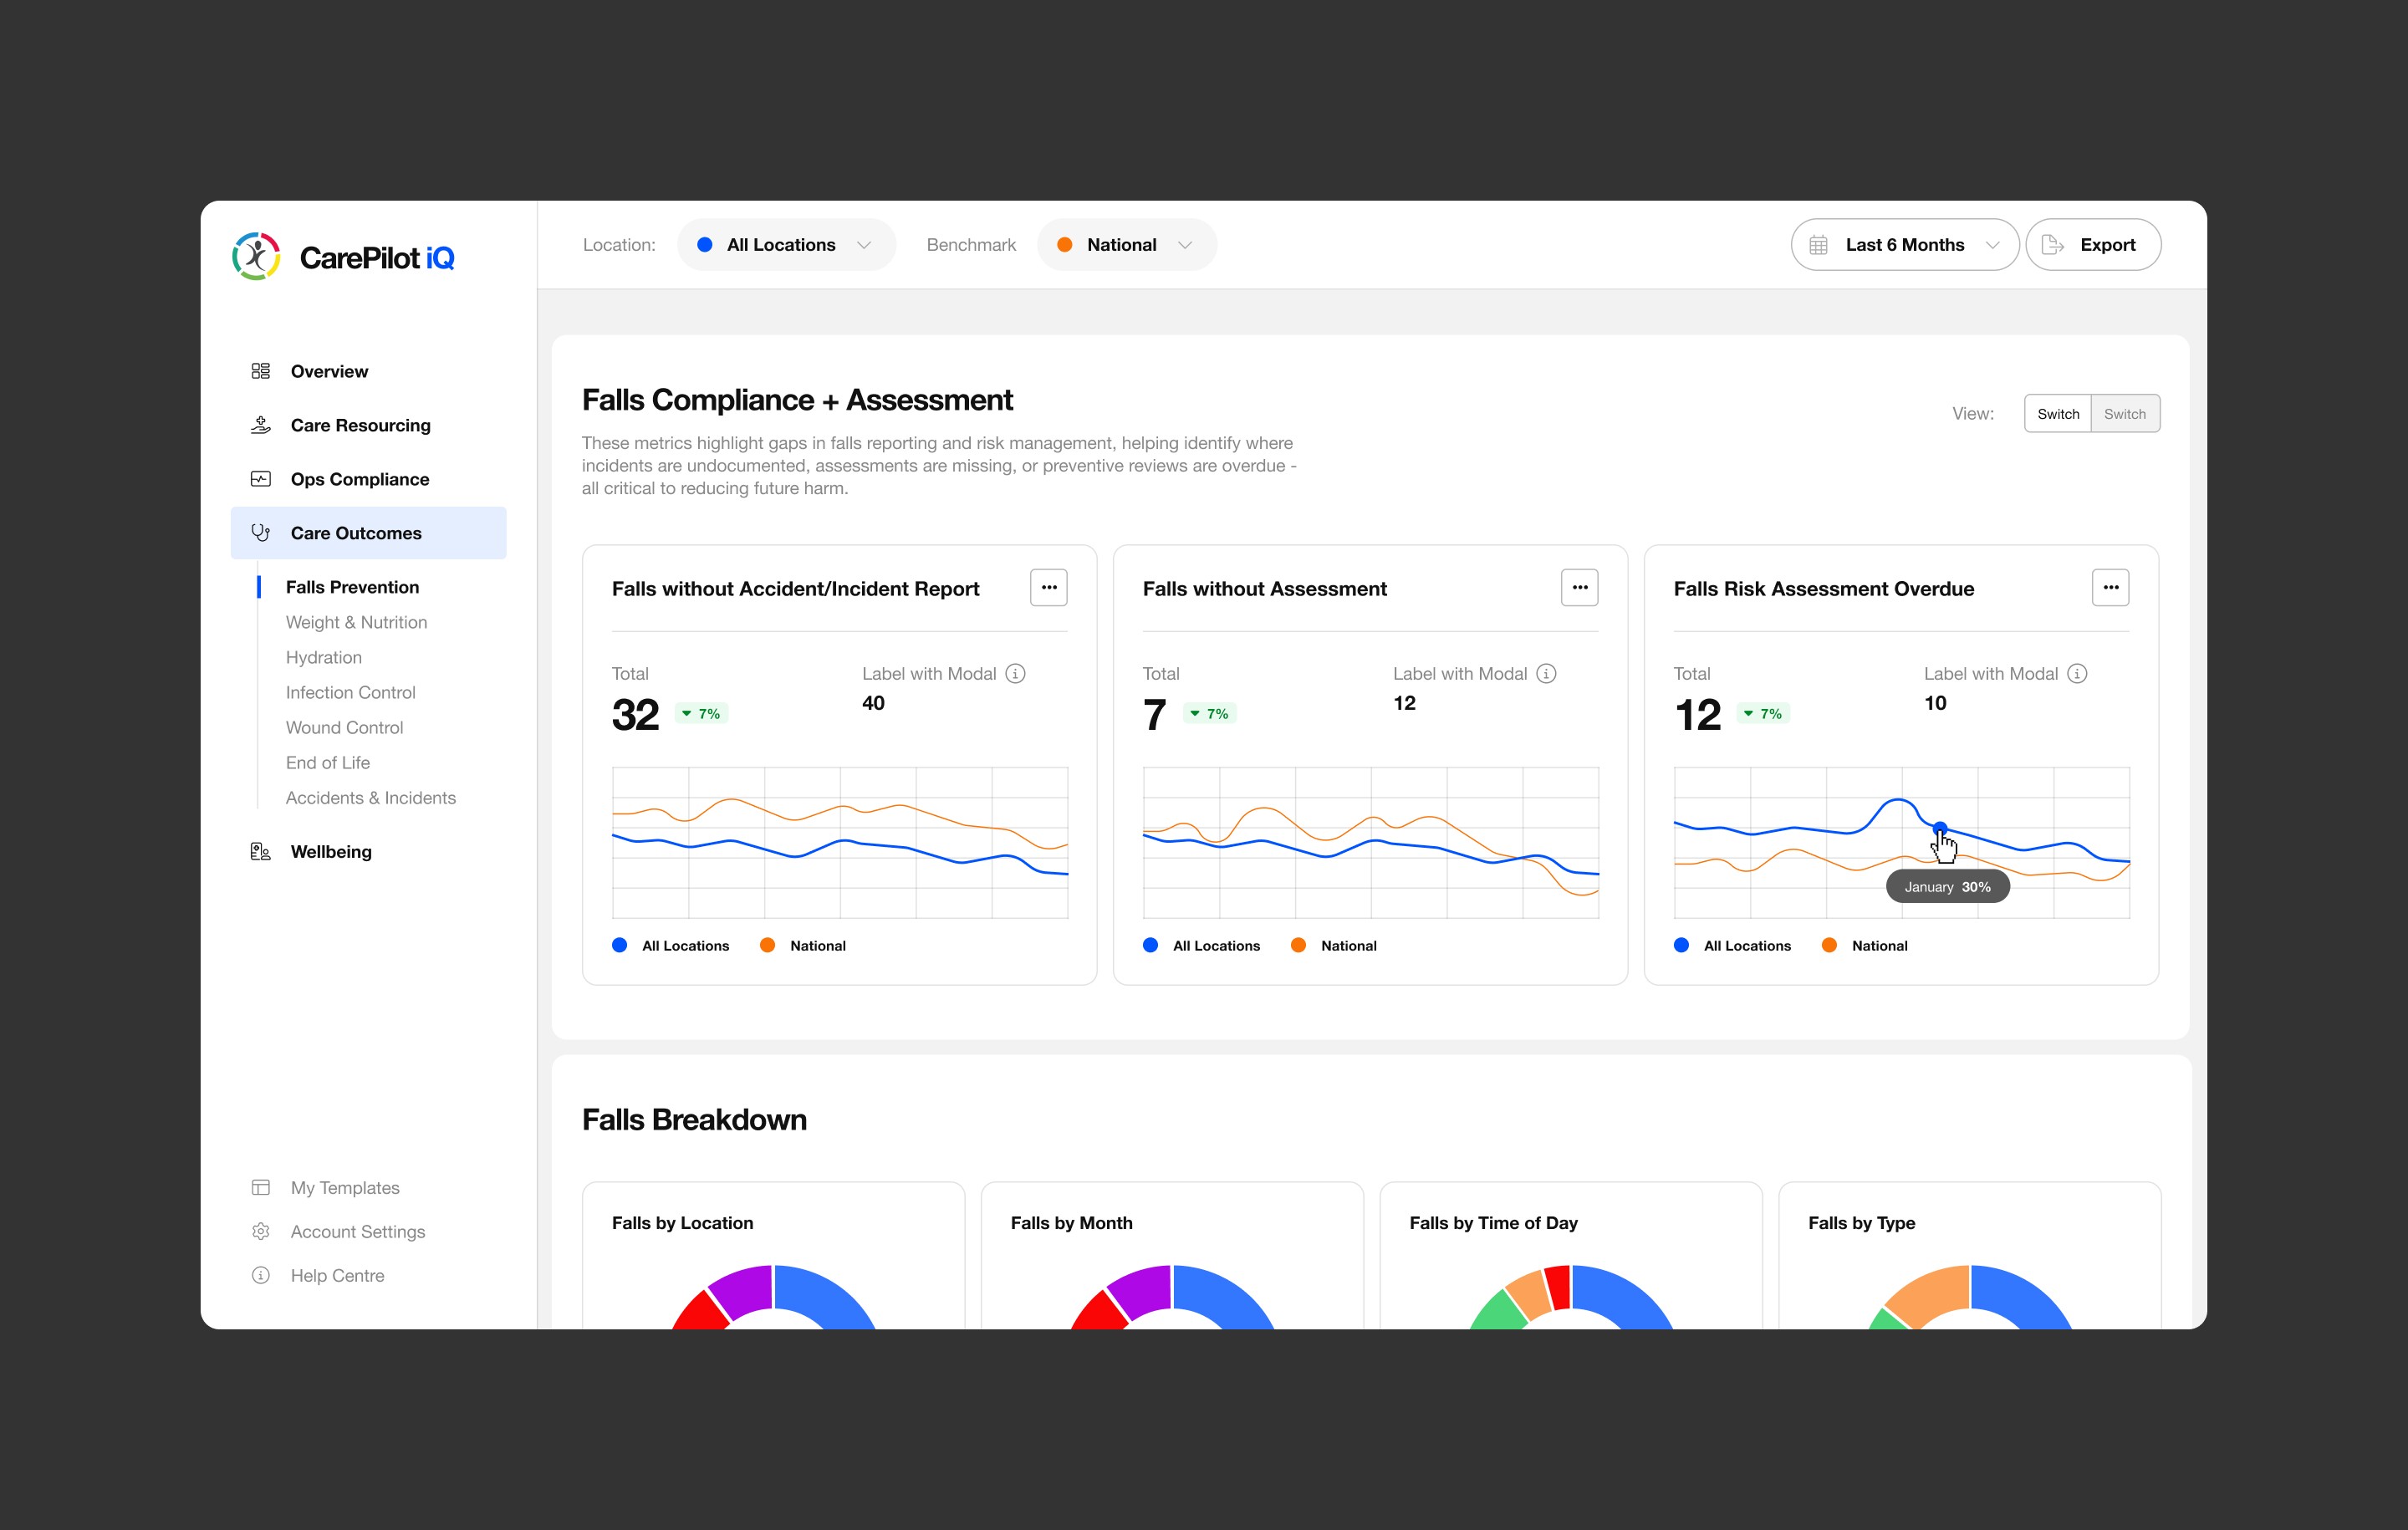
Task: Open the National benchmark dropdown
Action: click(x=1126, y=245)
